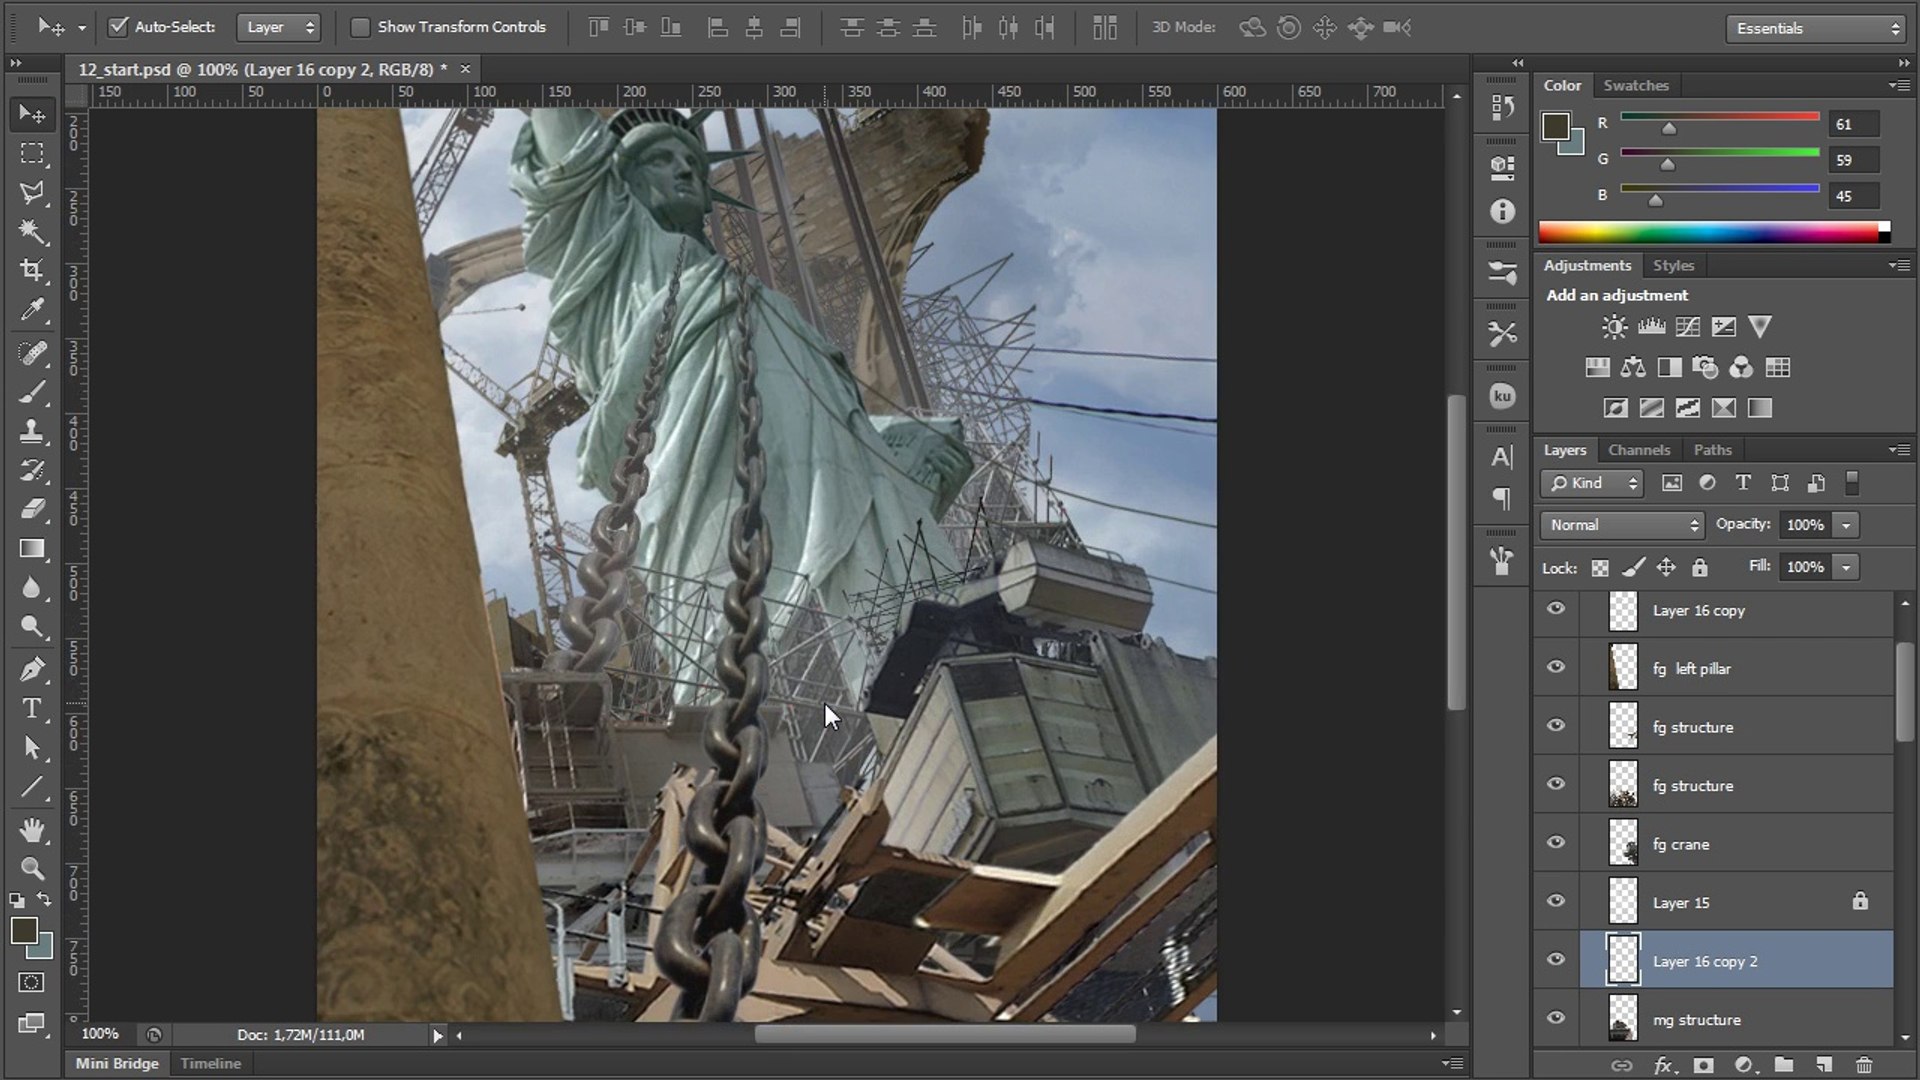1920x1080 pixels.
Task: Hide the Layer 15 layer
Action: (x=1556, y=901)
